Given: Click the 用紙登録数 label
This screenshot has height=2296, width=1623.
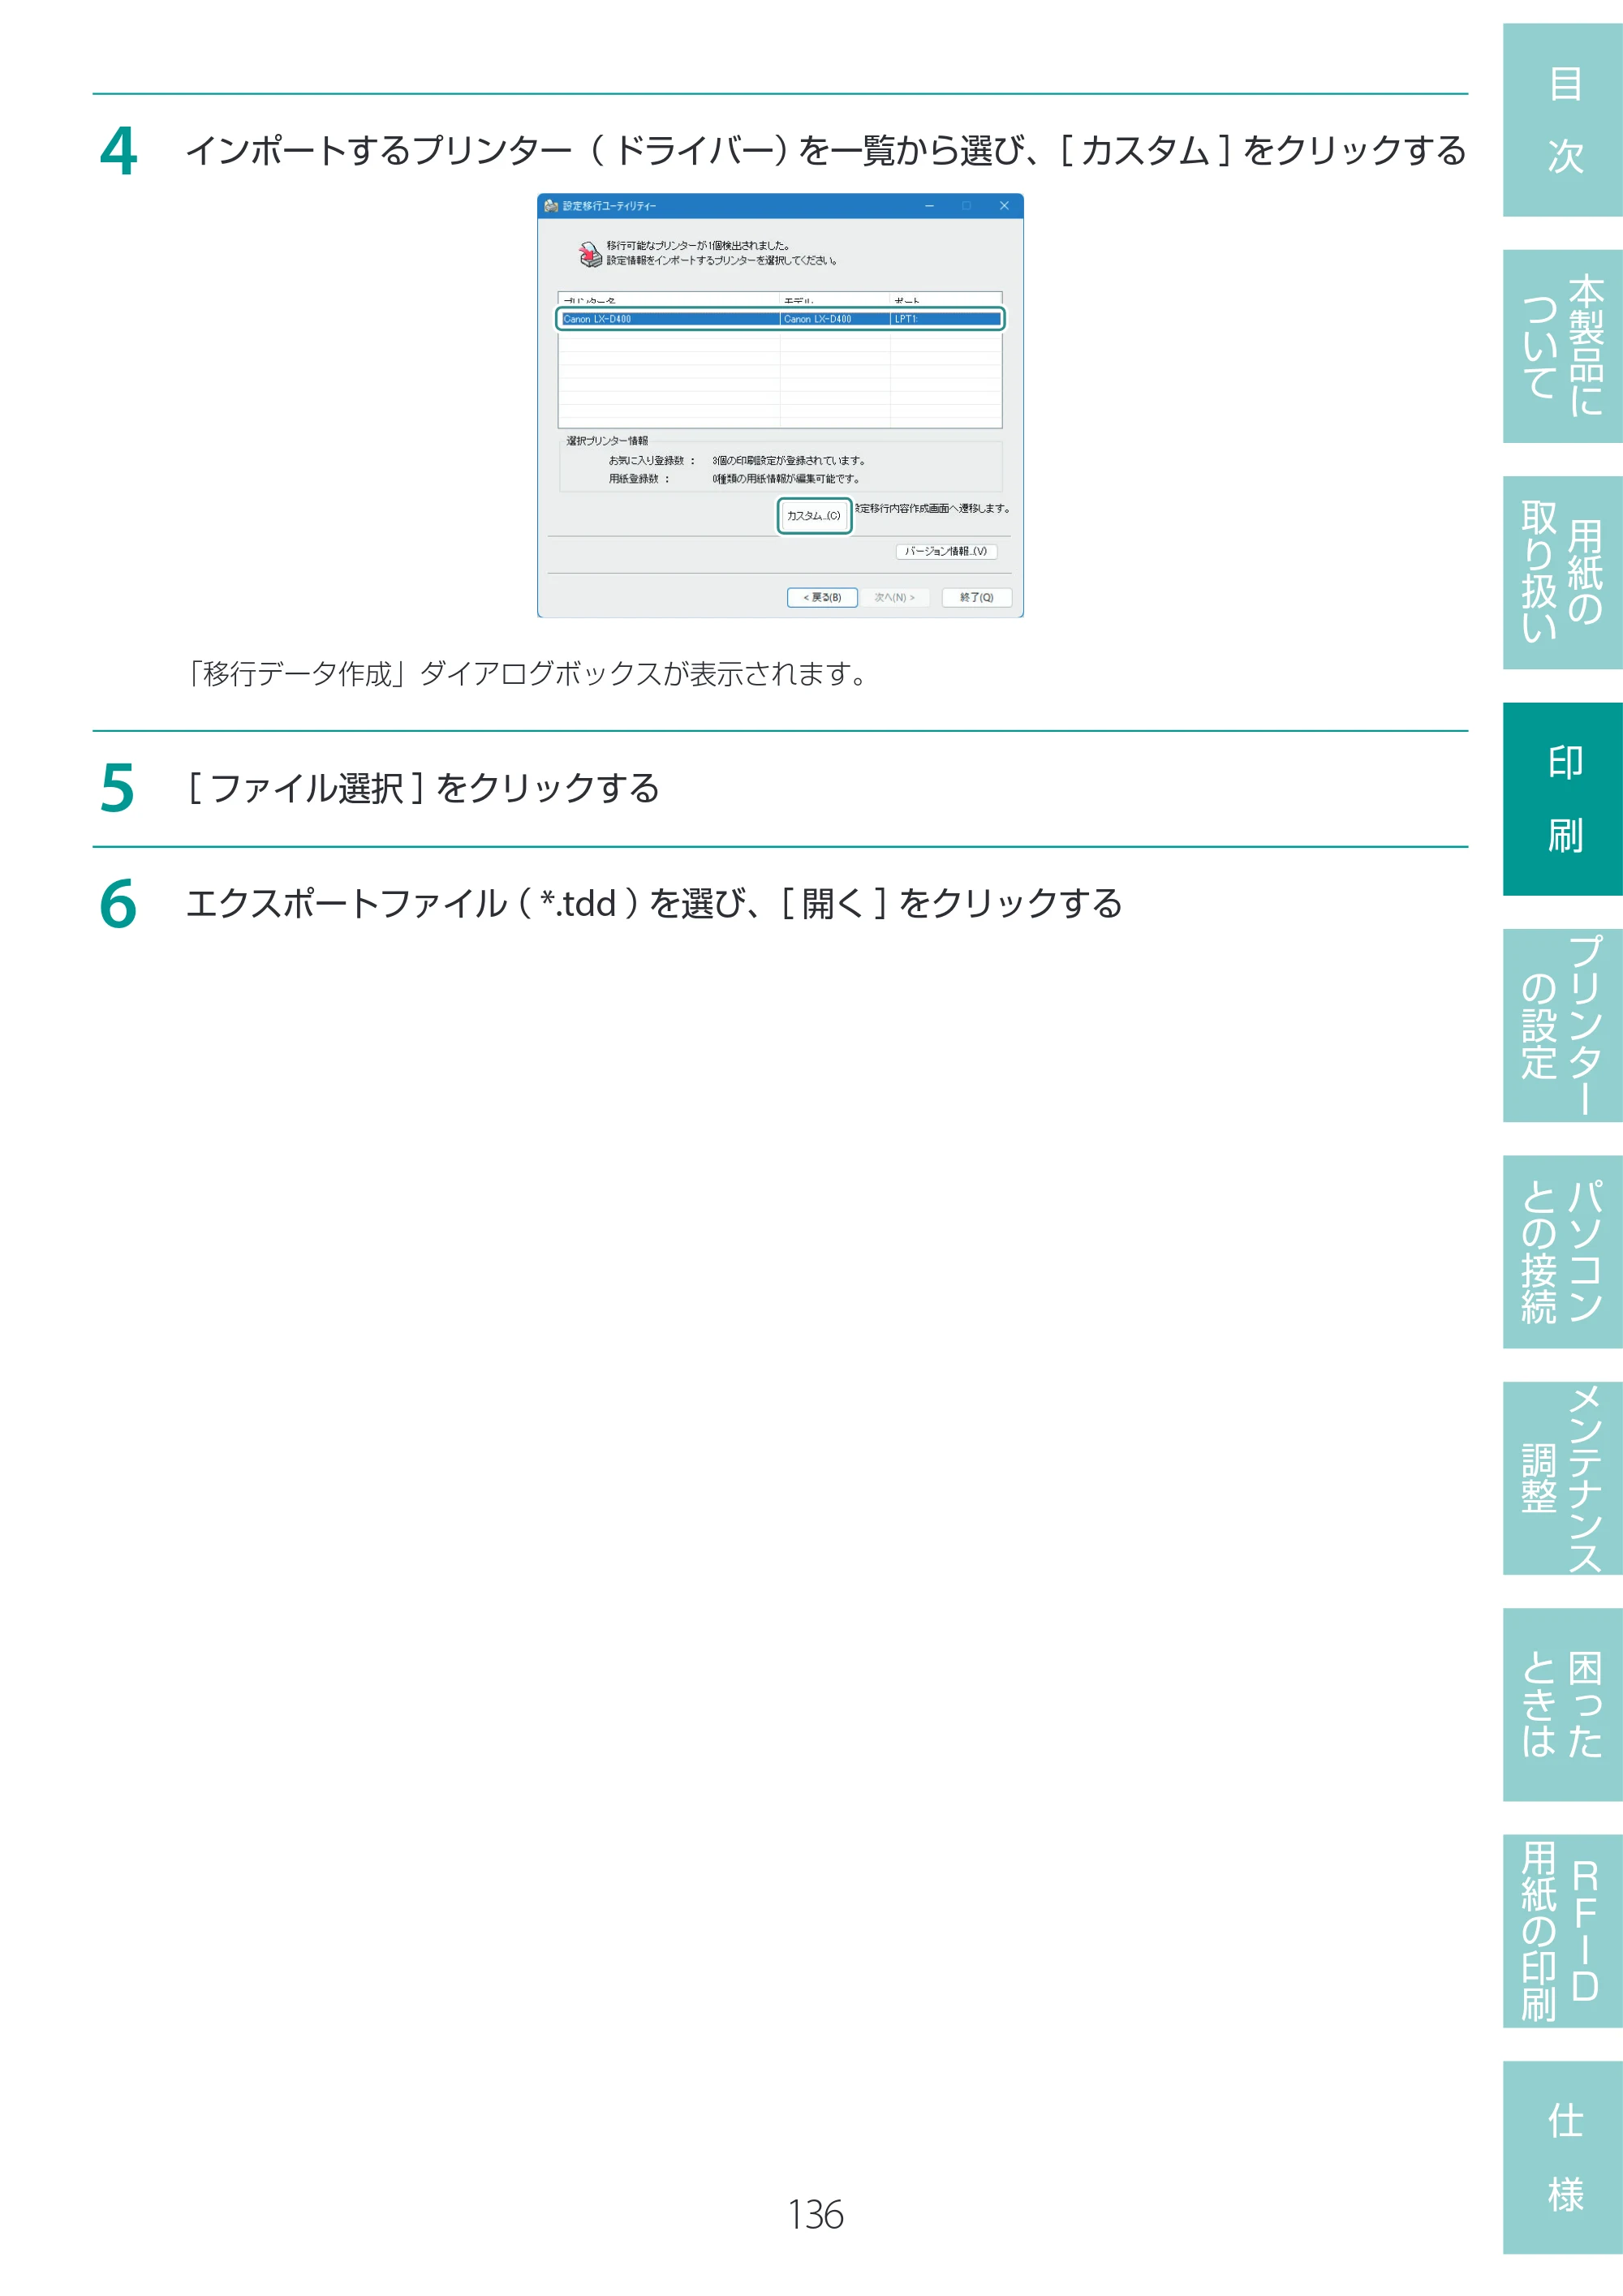Looking at the screenshot, I should tap(639, 479).
